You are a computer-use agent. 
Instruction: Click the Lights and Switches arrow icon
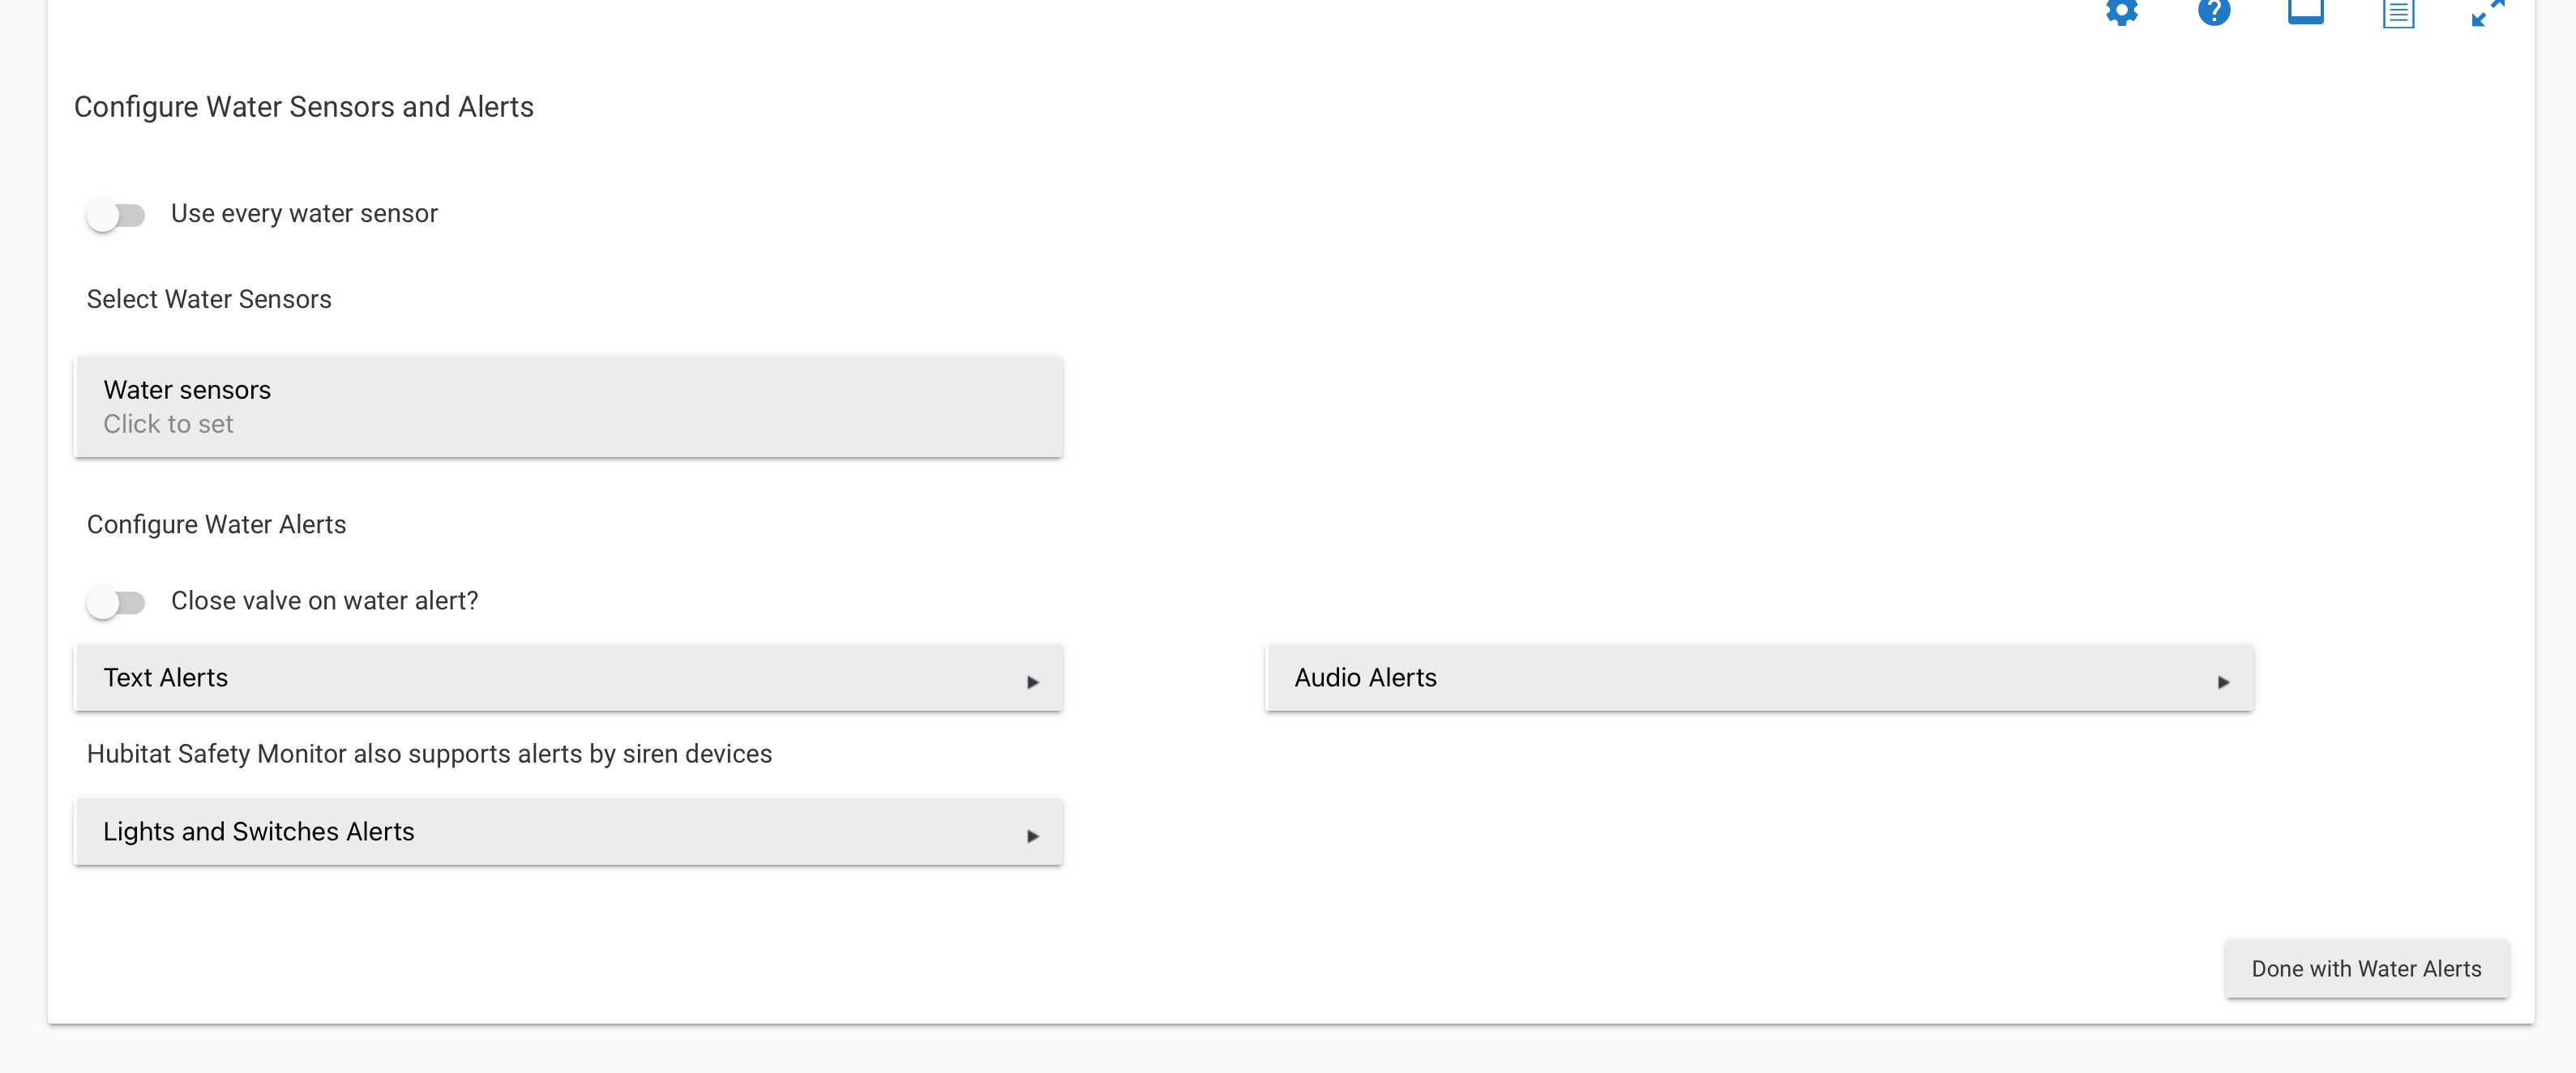tap(1033, 836)
